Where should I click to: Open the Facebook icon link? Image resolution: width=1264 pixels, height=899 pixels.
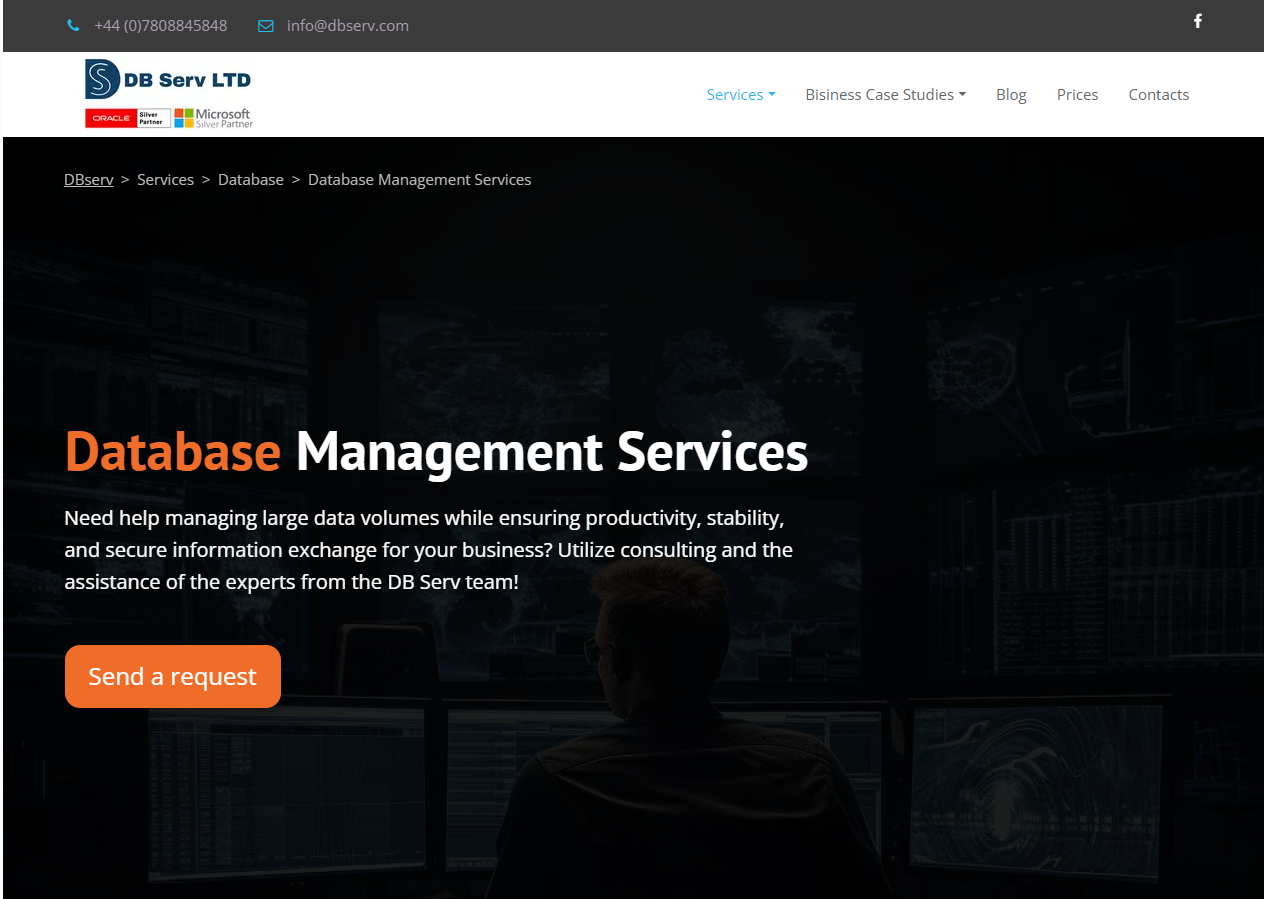tap(1197, 21)
